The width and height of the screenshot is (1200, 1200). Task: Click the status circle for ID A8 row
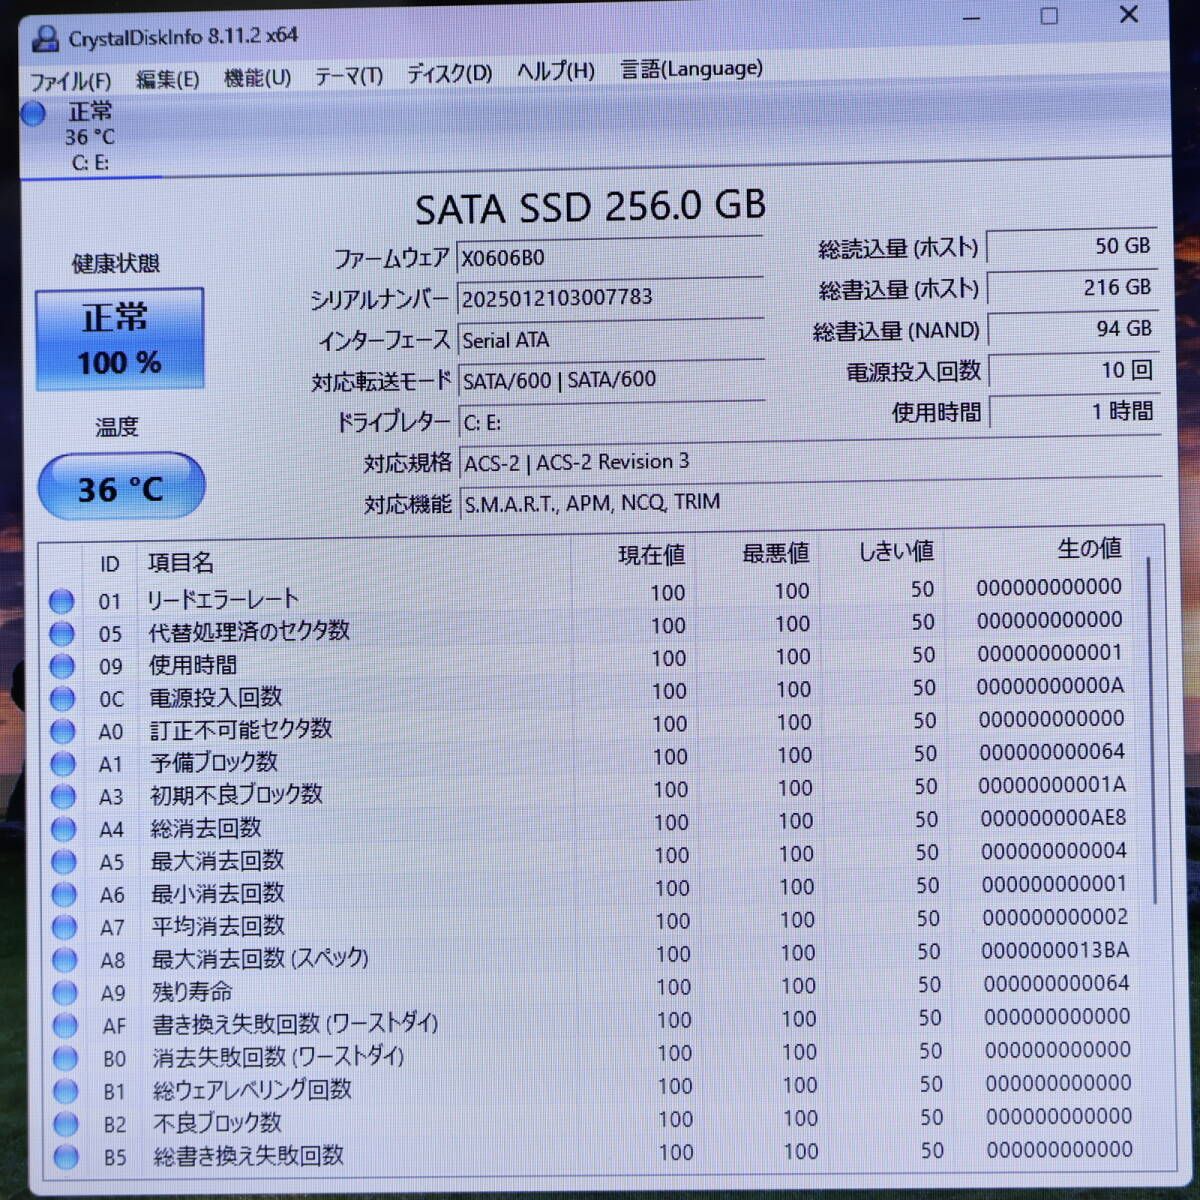pyautogui.click(x=65, y=960)
